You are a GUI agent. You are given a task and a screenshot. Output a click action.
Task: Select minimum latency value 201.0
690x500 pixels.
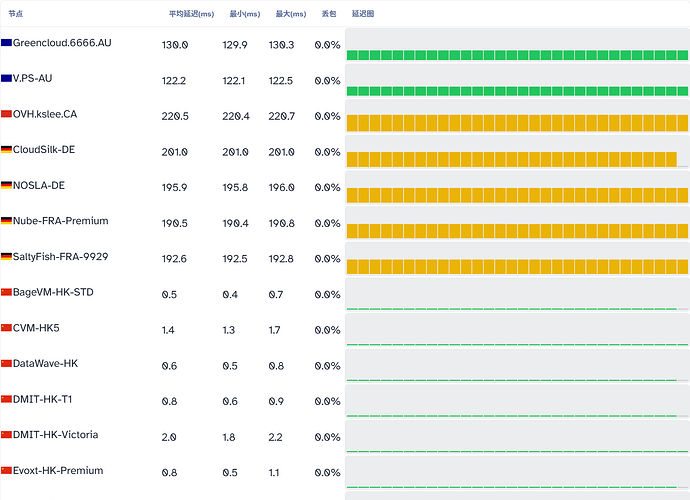(235, 152)
